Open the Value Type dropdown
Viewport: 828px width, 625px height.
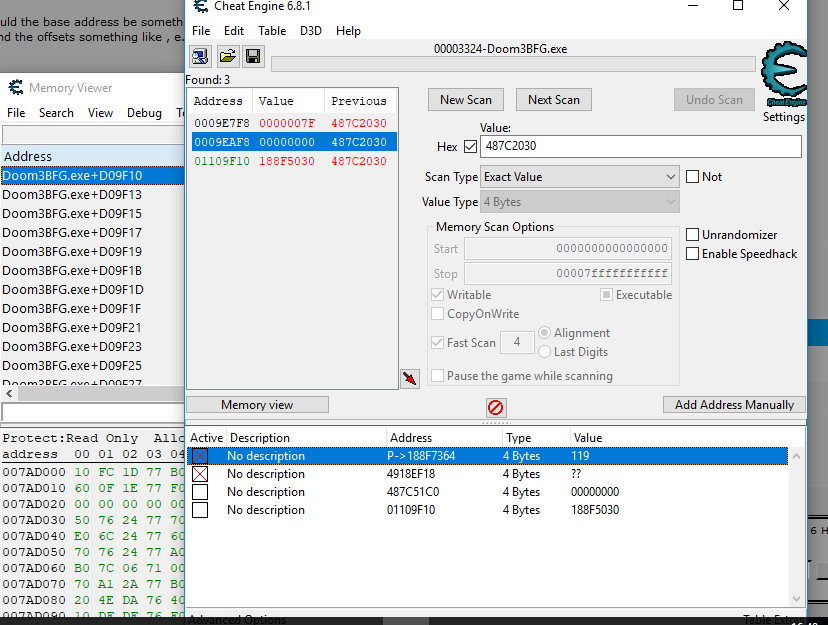click(x=580, y=202)
